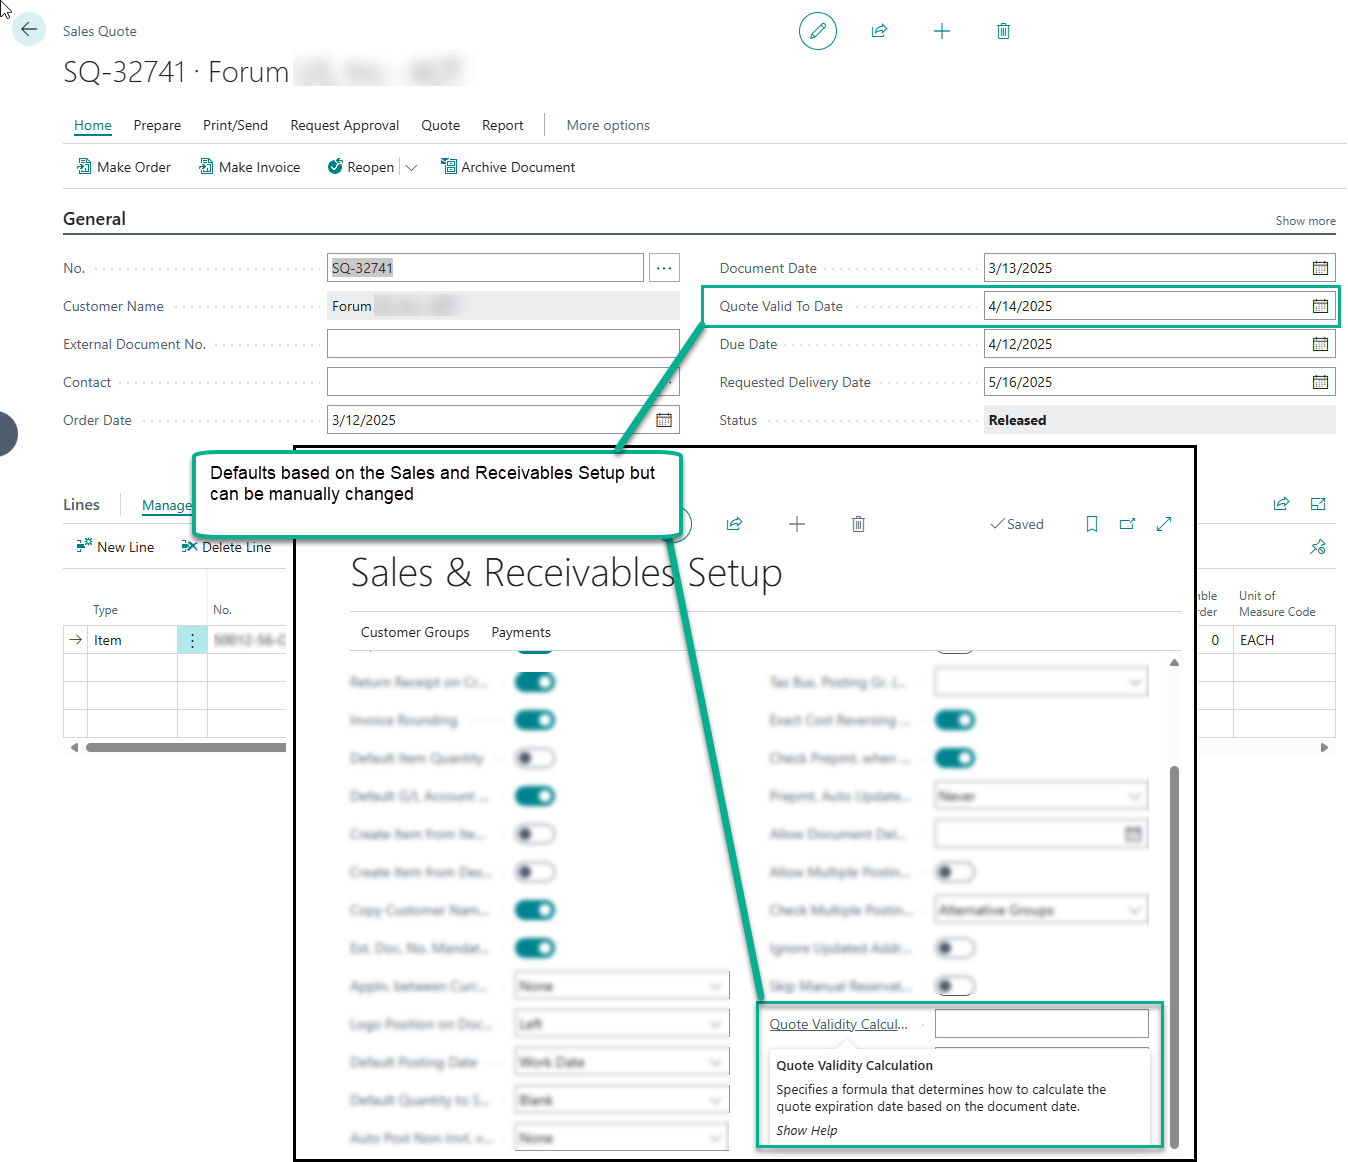Click expand-to-full-screen arrows in Setup window
The image size is (1348, 1162).
(1164, 524)
